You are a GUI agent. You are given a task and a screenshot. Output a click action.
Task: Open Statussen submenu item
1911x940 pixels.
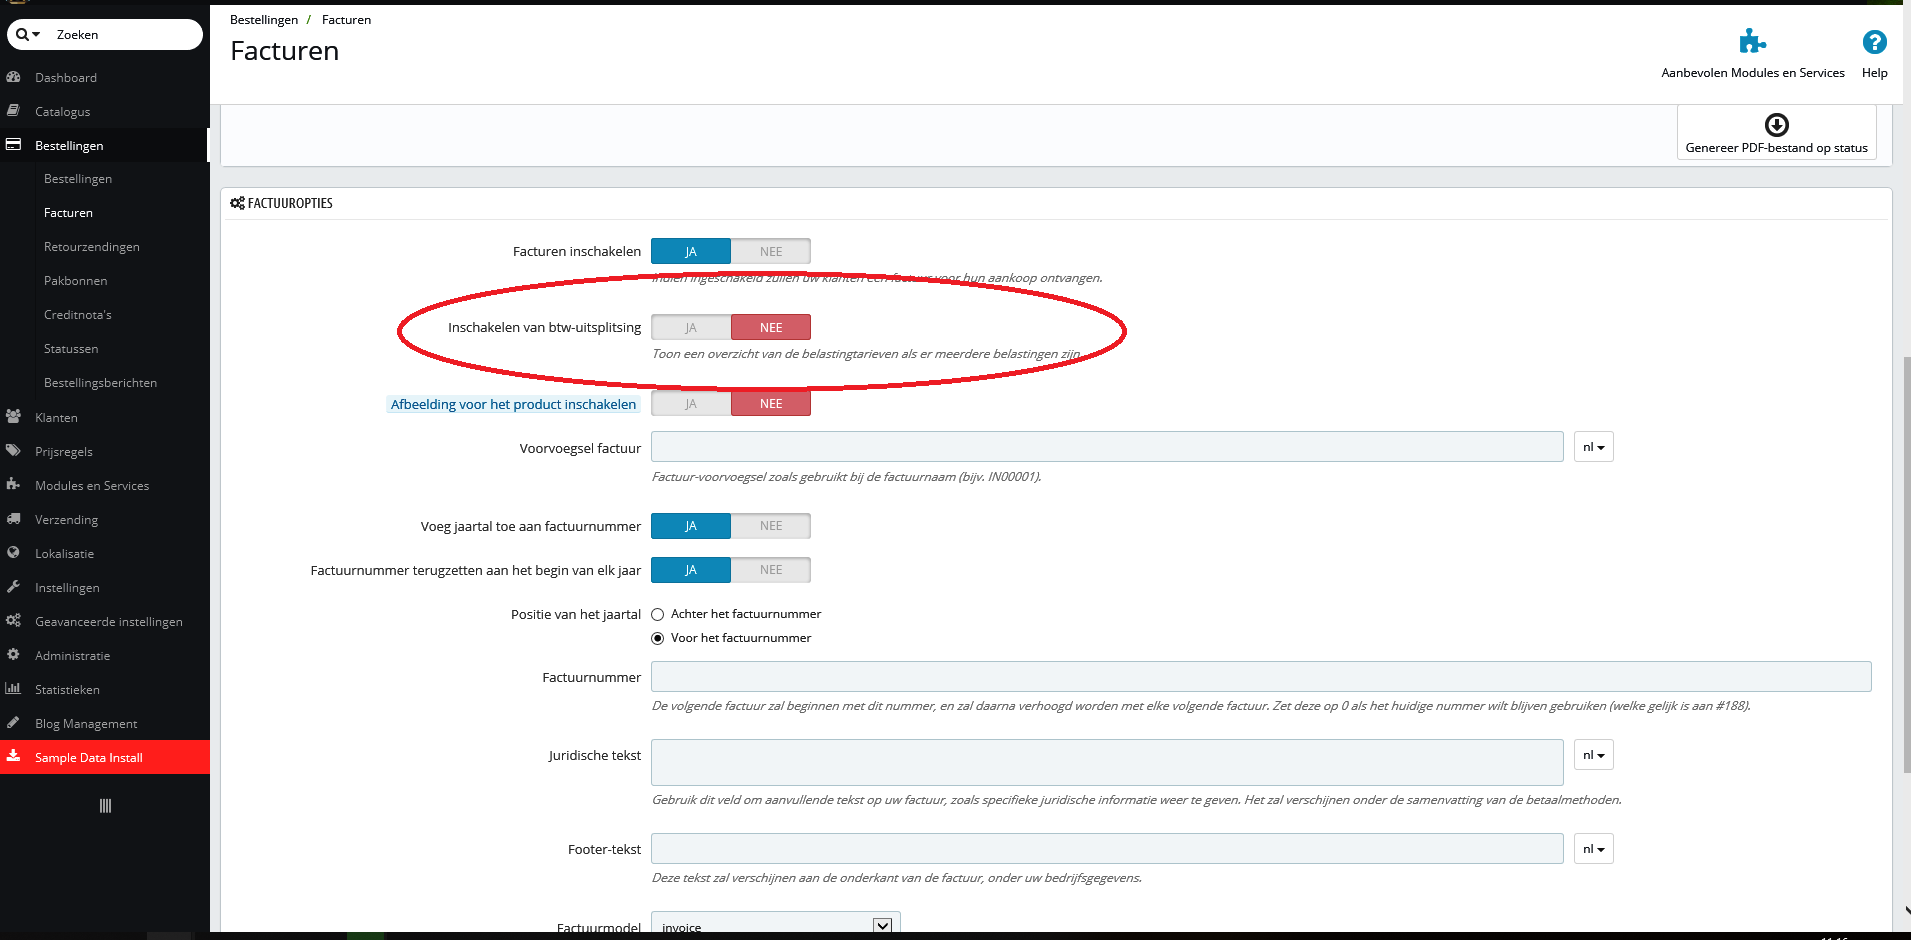tap(71, 349)
